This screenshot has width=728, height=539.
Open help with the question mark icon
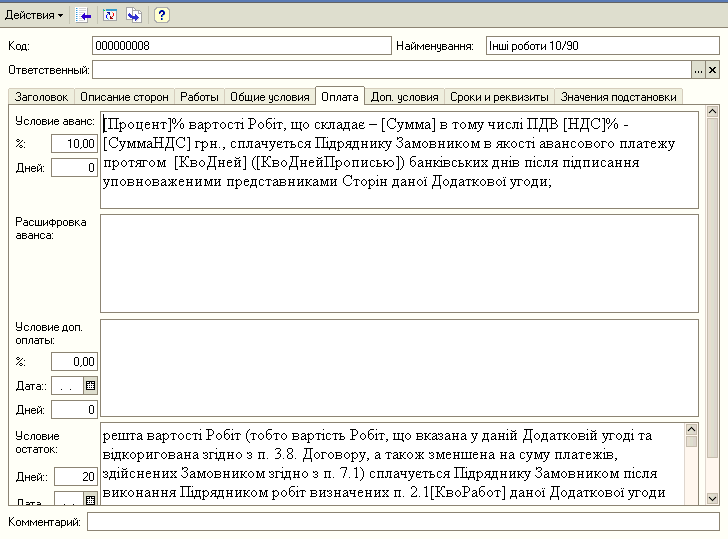tap(161, 15)
